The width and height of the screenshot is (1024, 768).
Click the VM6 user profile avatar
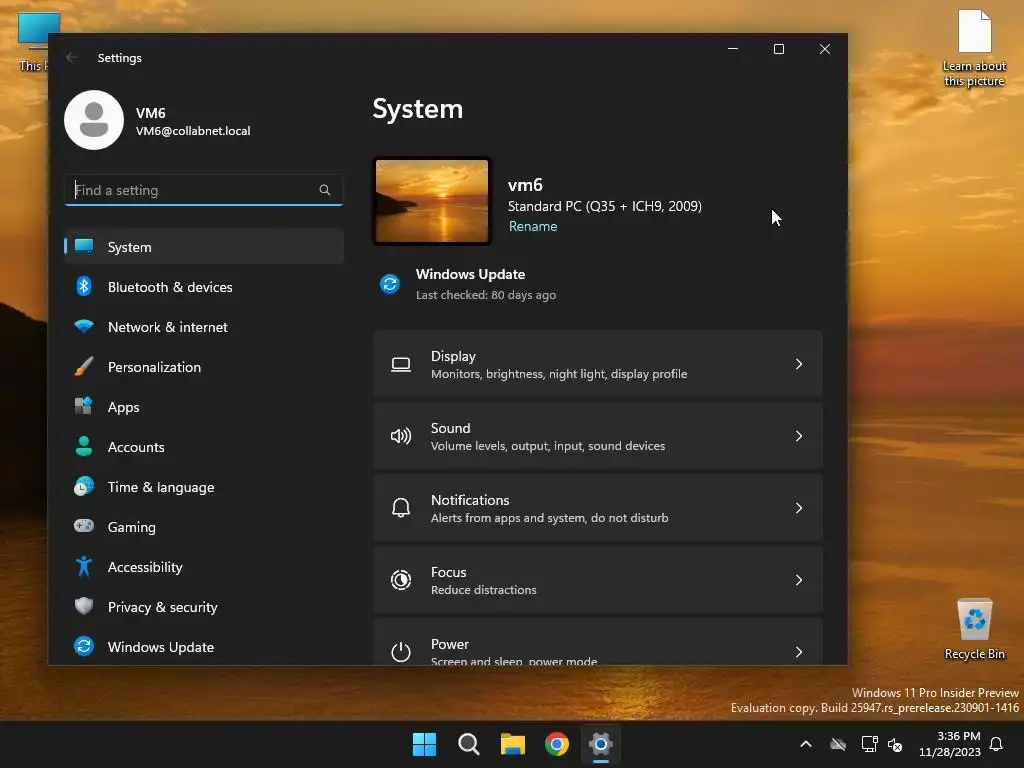pos(94,120)
